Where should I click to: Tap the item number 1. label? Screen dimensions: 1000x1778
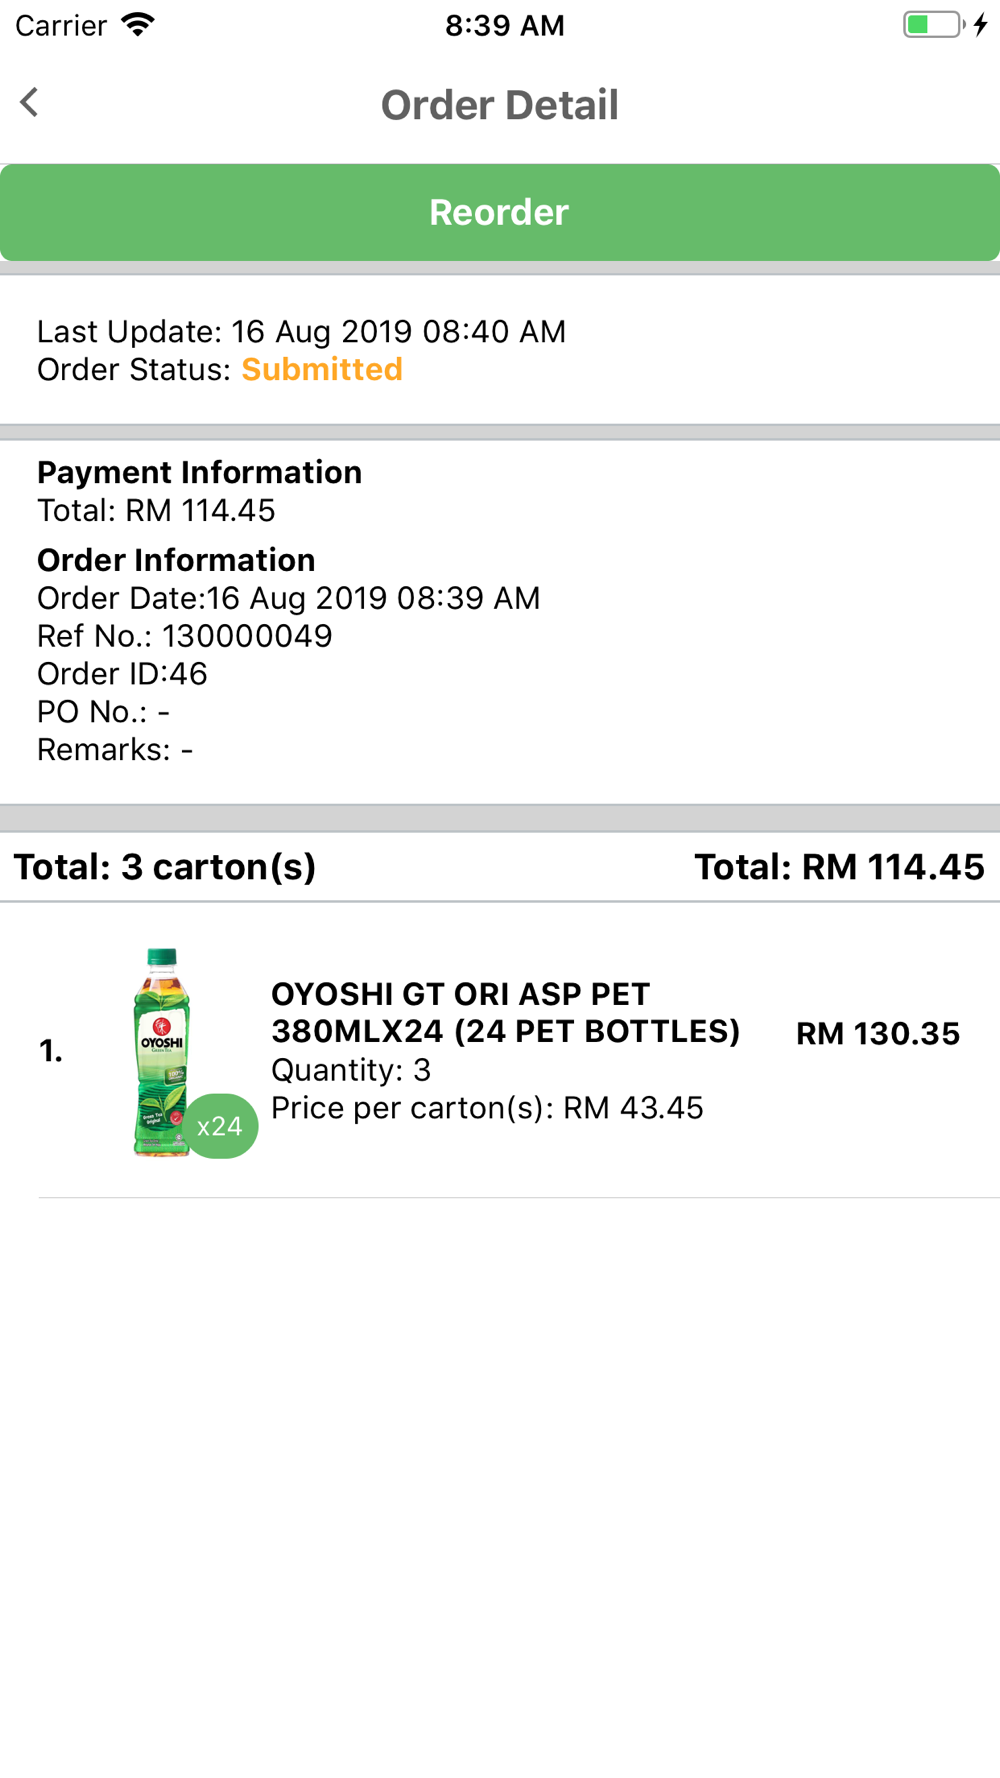pos(51,1051)
